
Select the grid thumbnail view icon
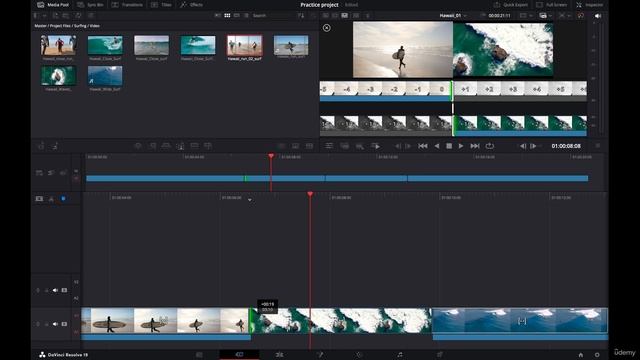click(227, 16)
